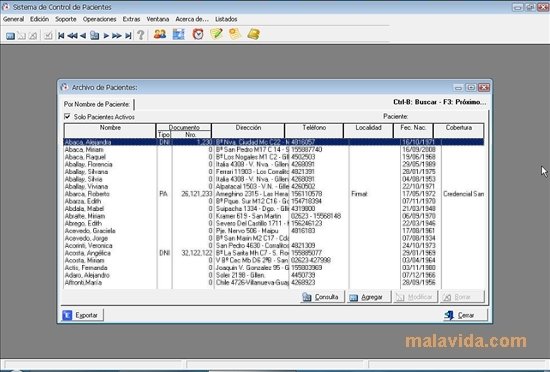This screenshot has height=372, width=550.
Task: Click the Modificar button
Action: click(x=415, y=297)
